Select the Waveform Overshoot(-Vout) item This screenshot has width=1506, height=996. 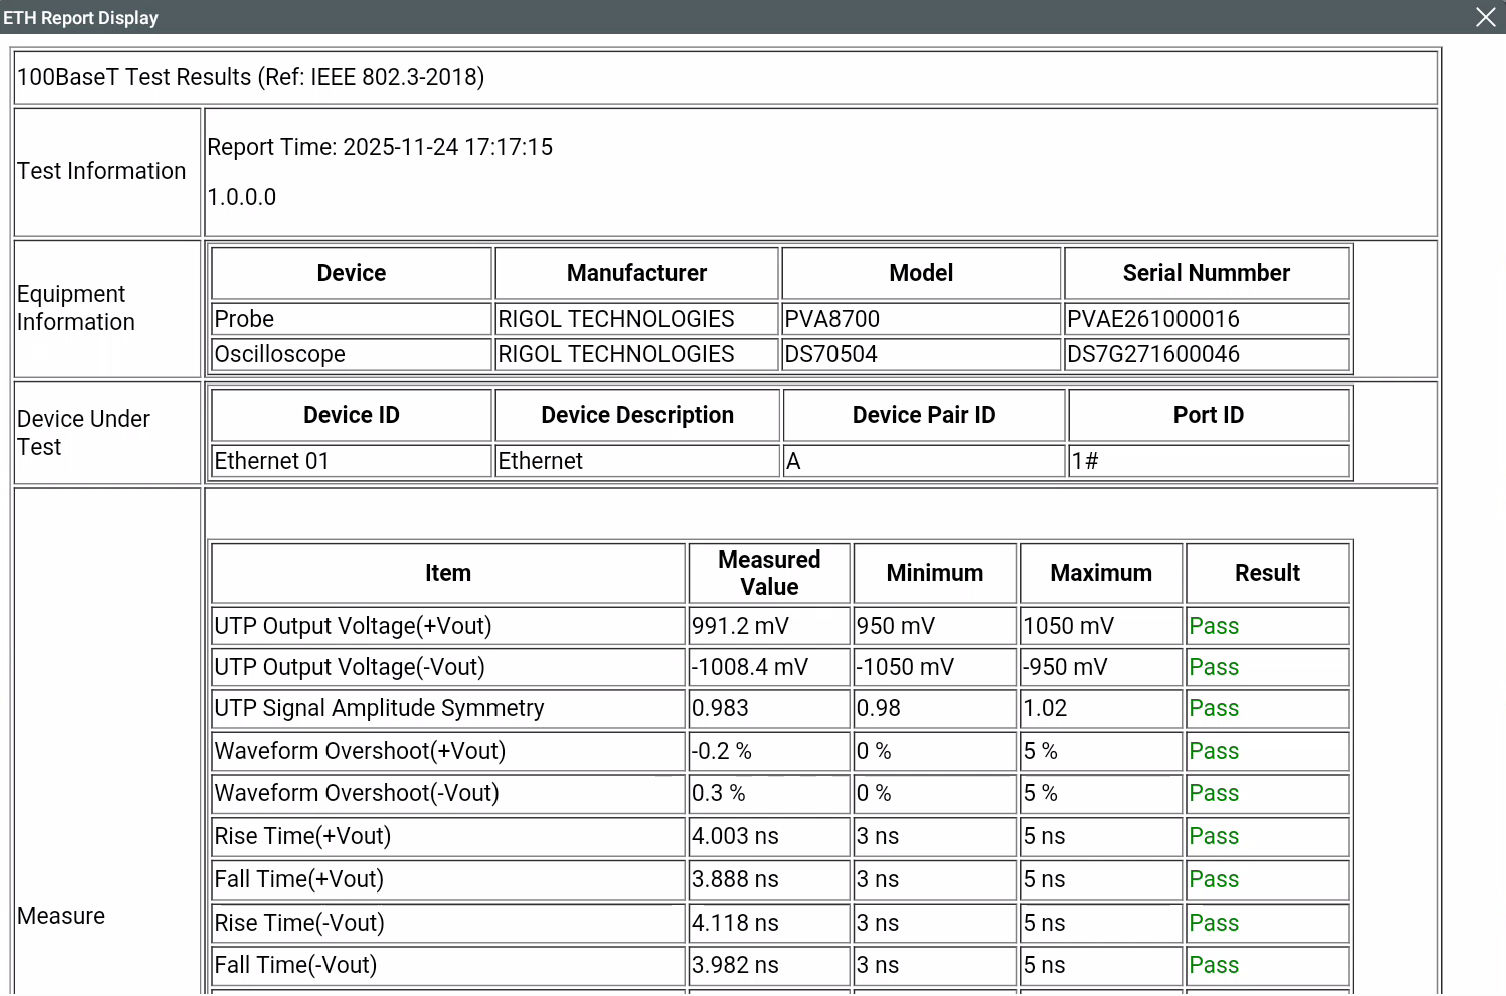click(x=448, y=793)
